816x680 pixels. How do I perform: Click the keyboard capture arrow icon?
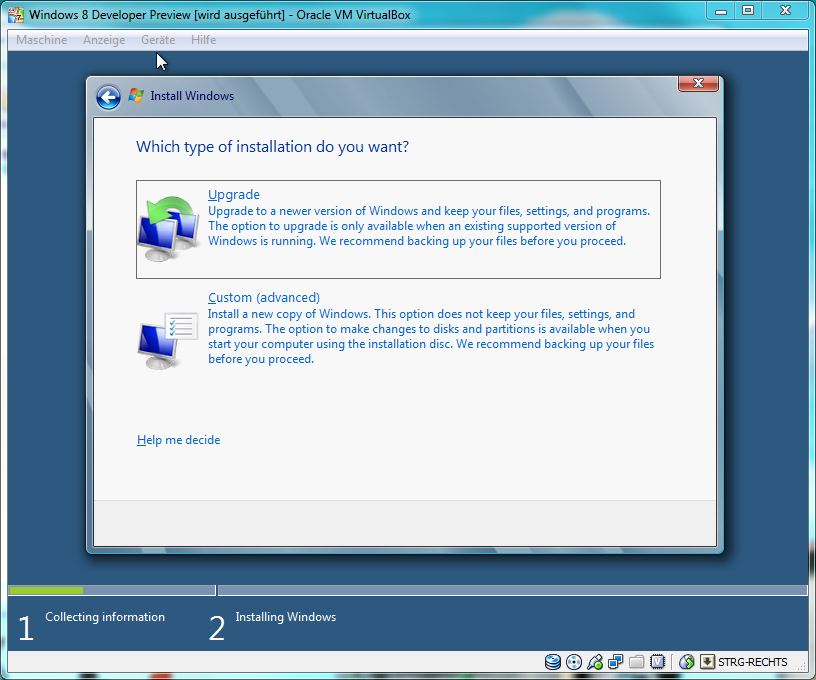pyautogui.click(x=707, y=662)
